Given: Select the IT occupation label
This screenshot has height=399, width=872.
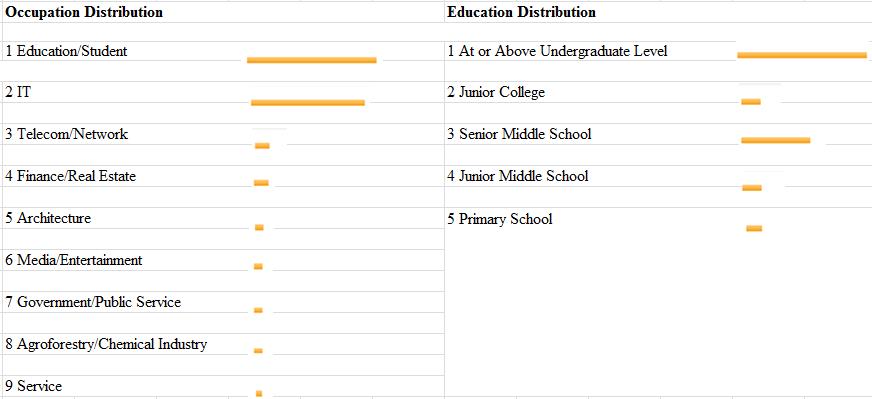Looking at the screenshot, I should 18,92.
